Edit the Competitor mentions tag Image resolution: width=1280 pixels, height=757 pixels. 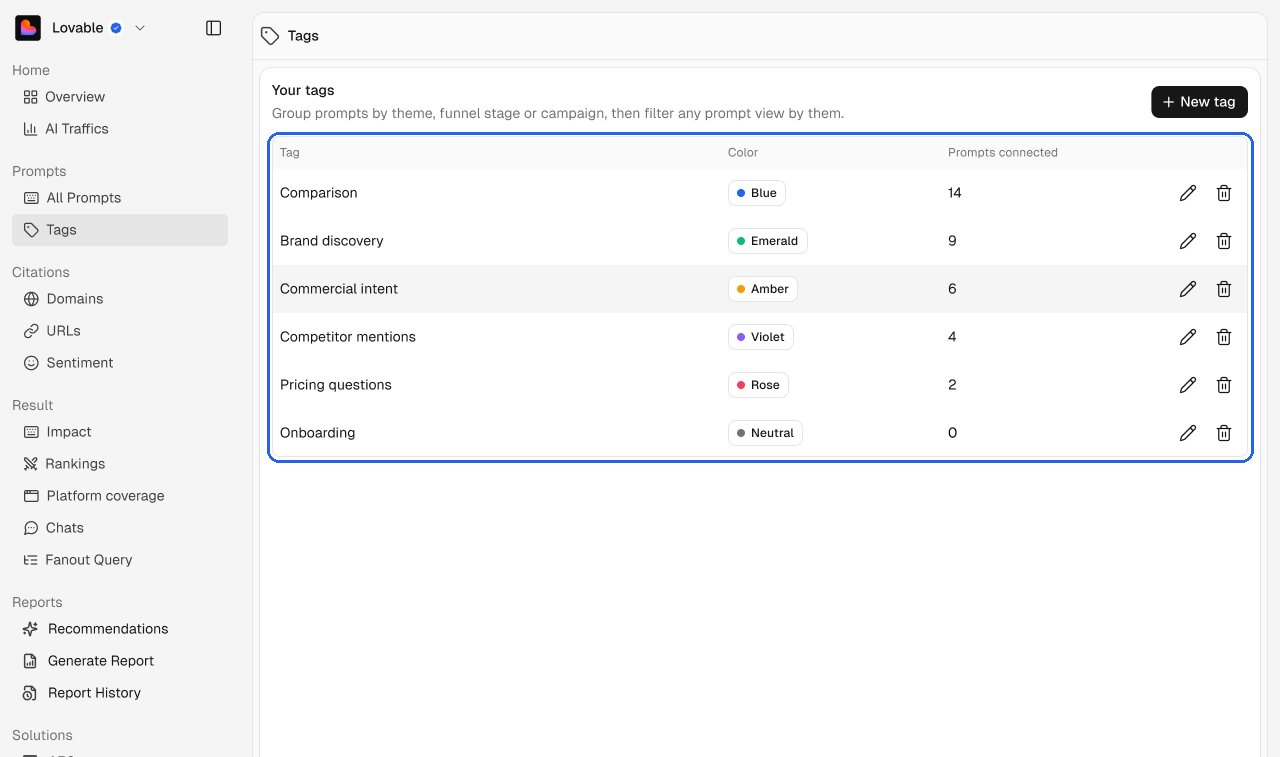[x=1188, y=337]
